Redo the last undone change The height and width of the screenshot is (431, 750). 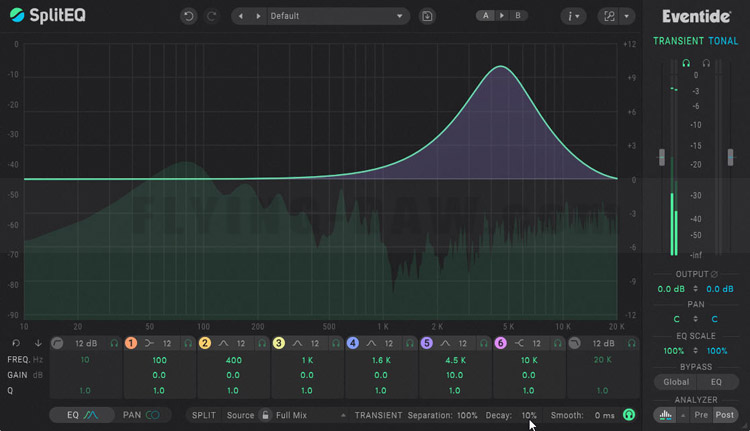point(211,16)
